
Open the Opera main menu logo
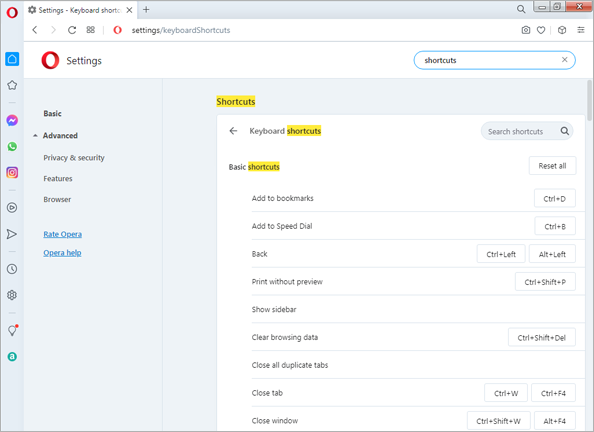(x=12, y=13)
